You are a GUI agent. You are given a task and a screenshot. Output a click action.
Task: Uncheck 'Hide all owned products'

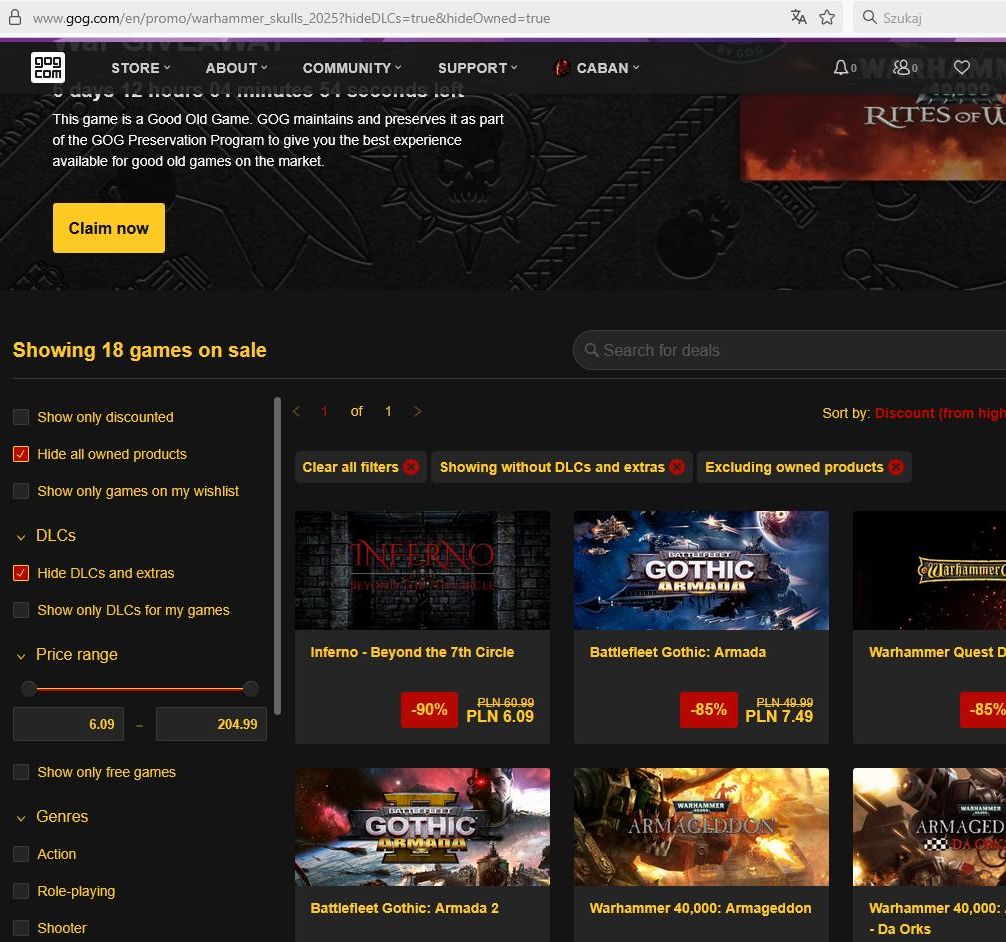[x=21, y=454]
